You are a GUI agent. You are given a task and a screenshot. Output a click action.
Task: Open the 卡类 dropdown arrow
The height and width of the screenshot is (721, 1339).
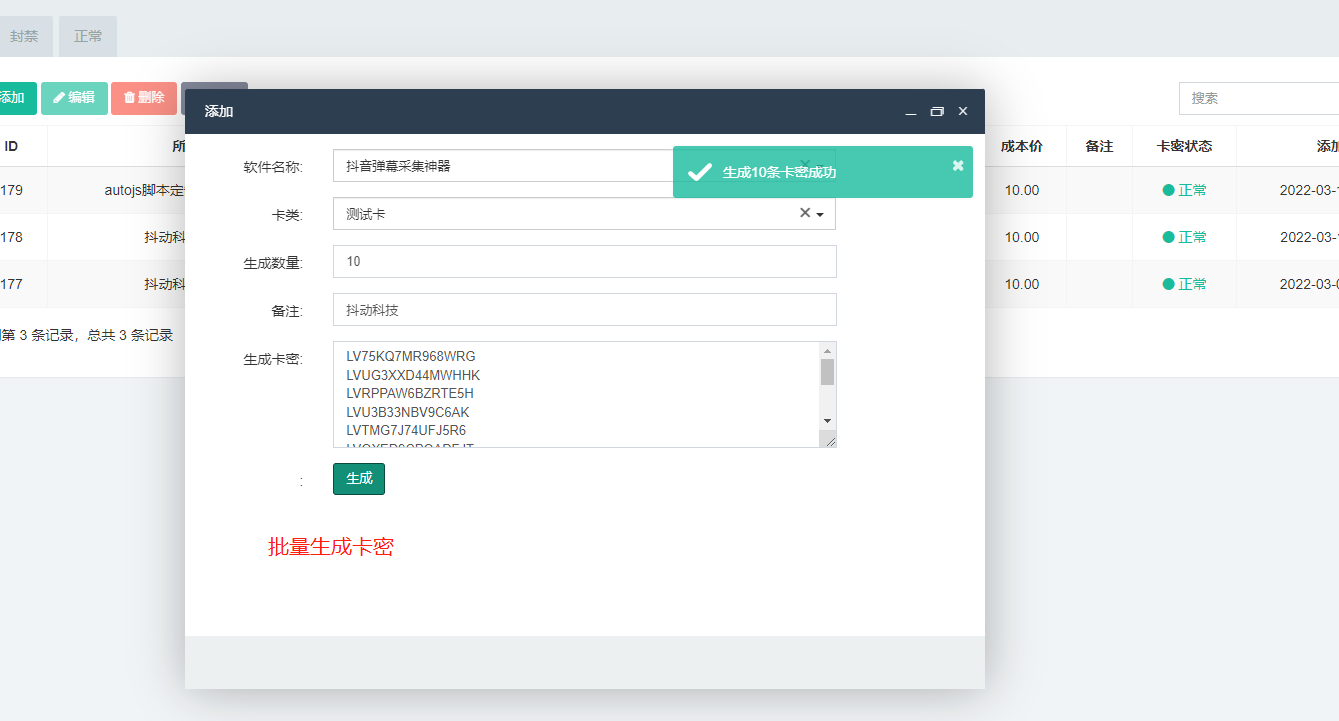[820, 214]
